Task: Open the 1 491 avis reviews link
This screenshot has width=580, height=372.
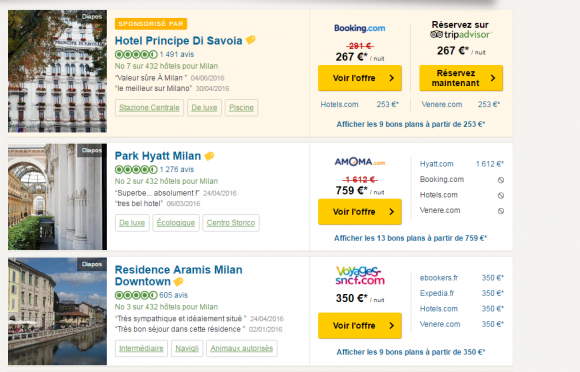Action: click(x=177, y=54)
